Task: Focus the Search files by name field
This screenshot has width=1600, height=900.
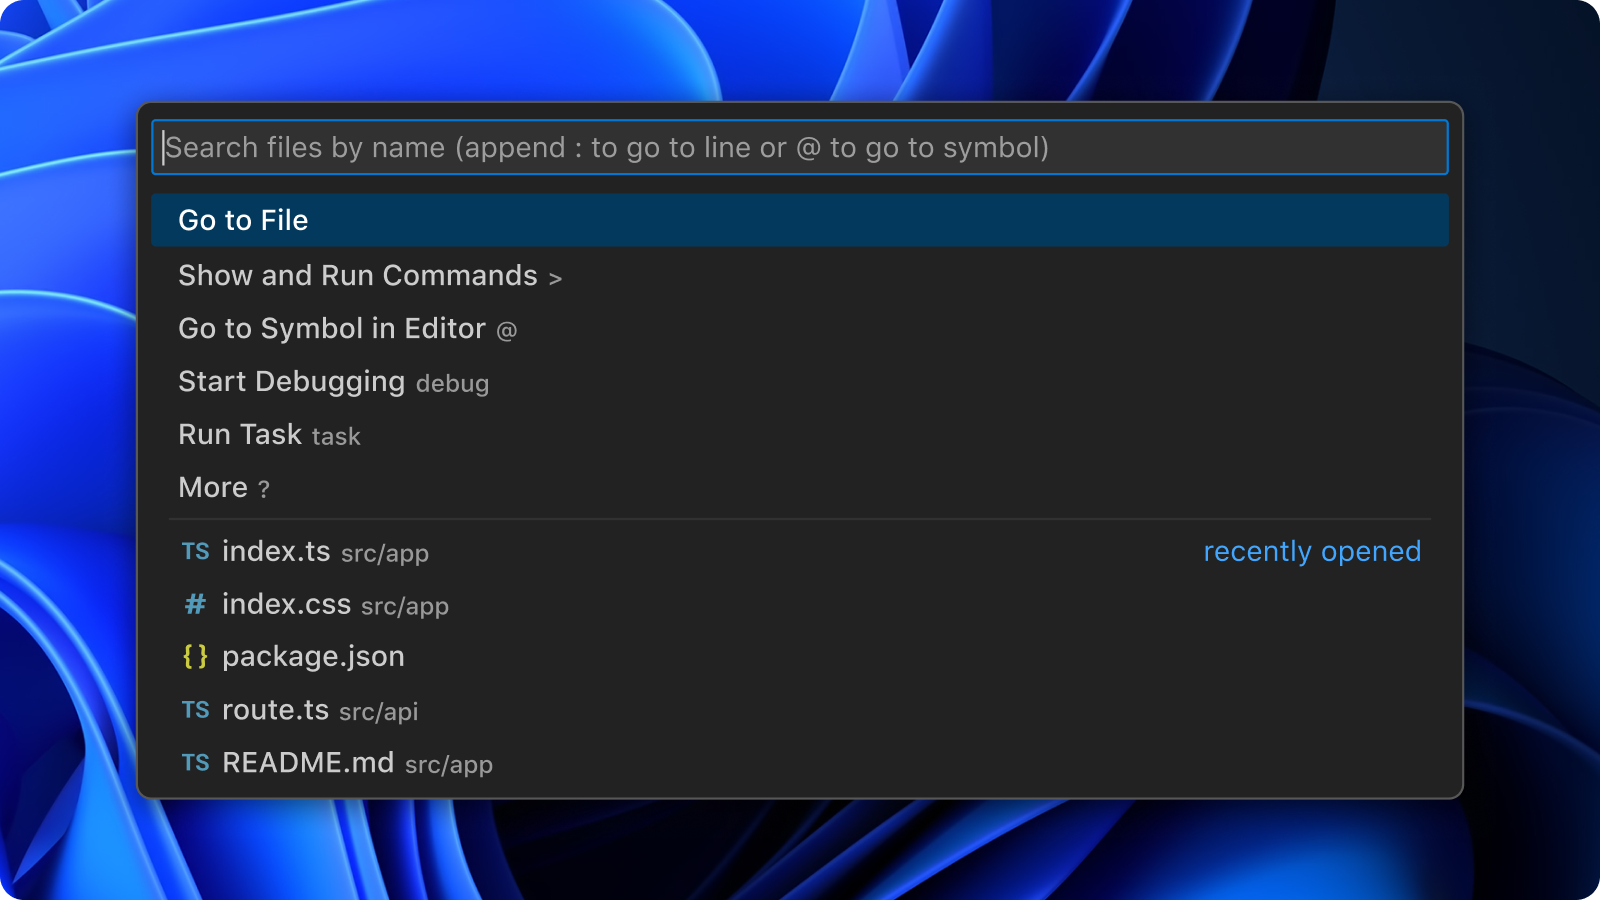Action: click(x=800, y=148)
